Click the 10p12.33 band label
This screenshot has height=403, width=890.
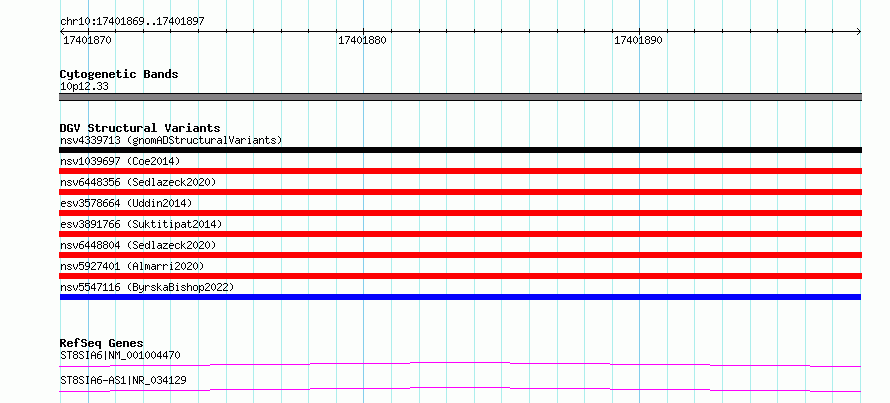[x=84, y=87]
